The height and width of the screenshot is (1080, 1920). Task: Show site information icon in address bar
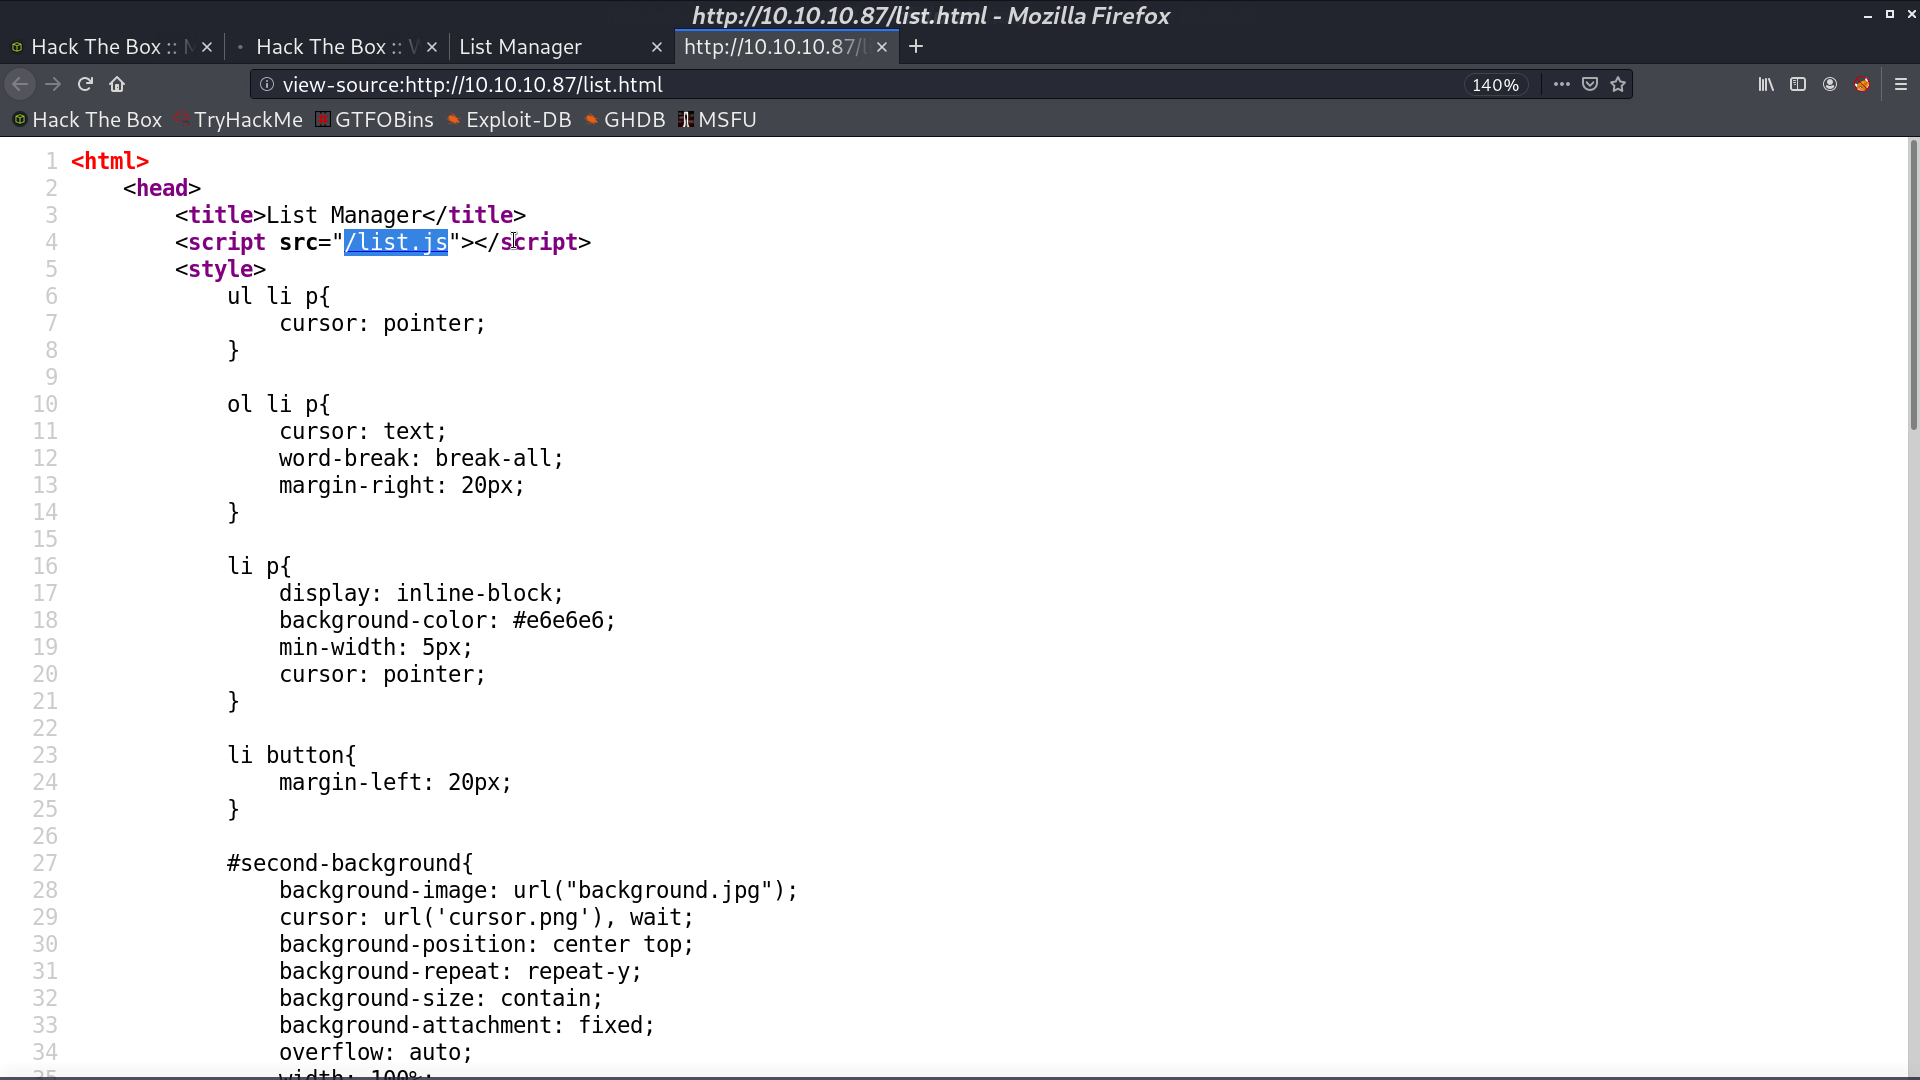point(267,85)
